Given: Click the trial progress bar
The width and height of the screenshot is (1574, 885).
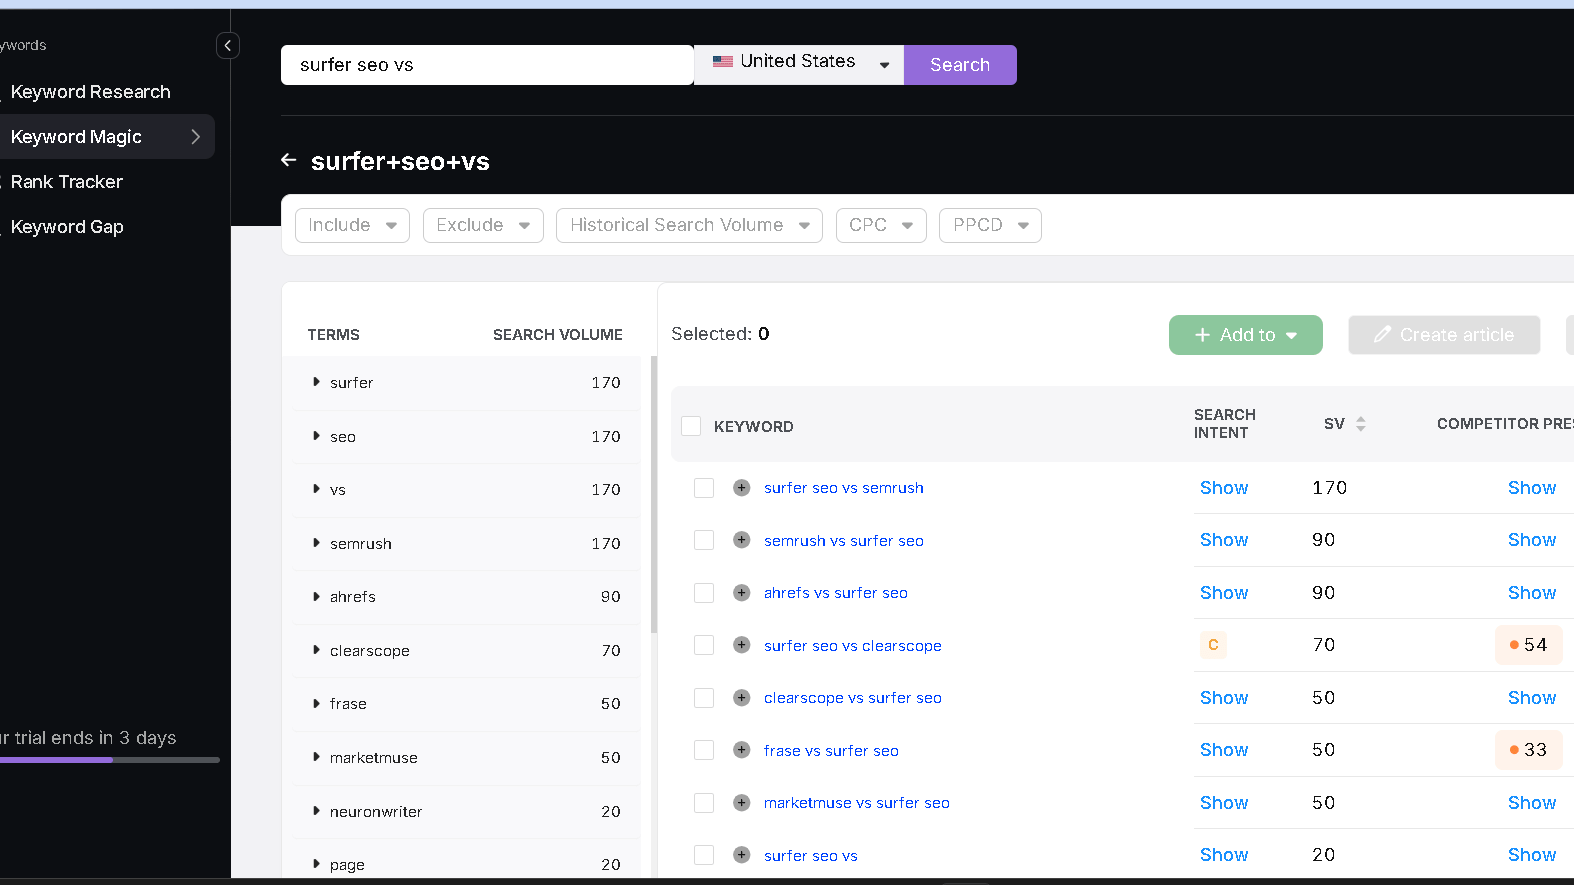Looking at the screenshot, I should click(110, 760).
